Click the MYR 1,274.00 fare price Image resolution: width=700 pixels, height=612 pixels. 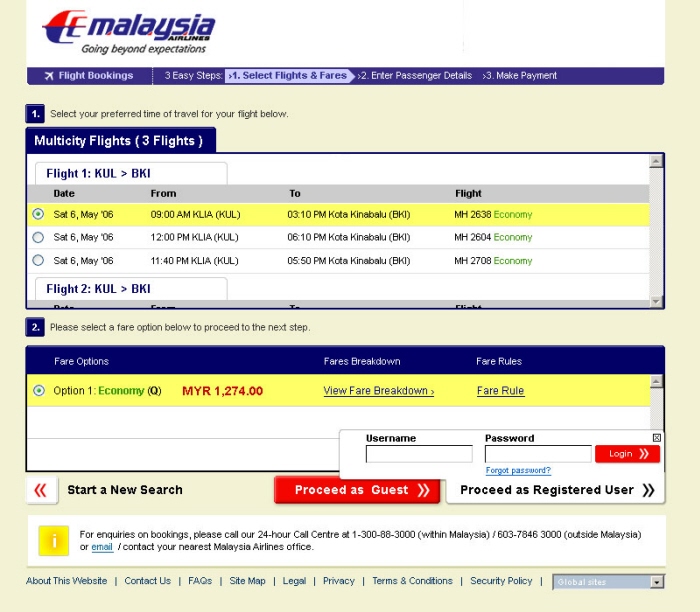pos(222,391)
